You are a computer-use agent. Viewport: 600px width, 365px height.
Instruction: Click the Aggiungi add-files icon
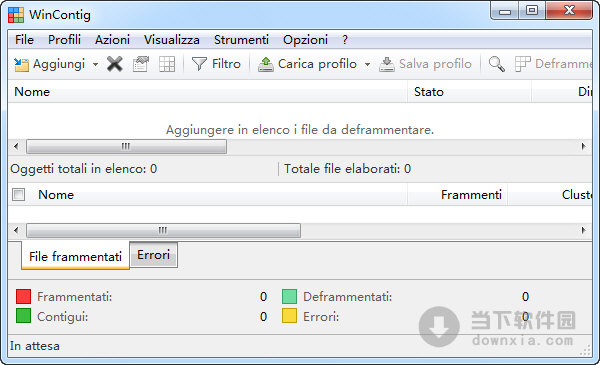point(21,64)
